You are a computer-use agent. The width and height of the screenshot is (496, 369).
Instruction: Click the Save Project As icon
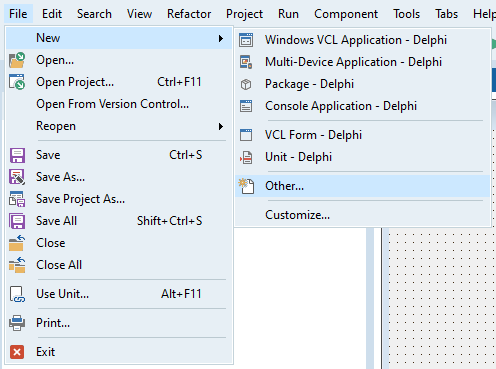(17, 199)
